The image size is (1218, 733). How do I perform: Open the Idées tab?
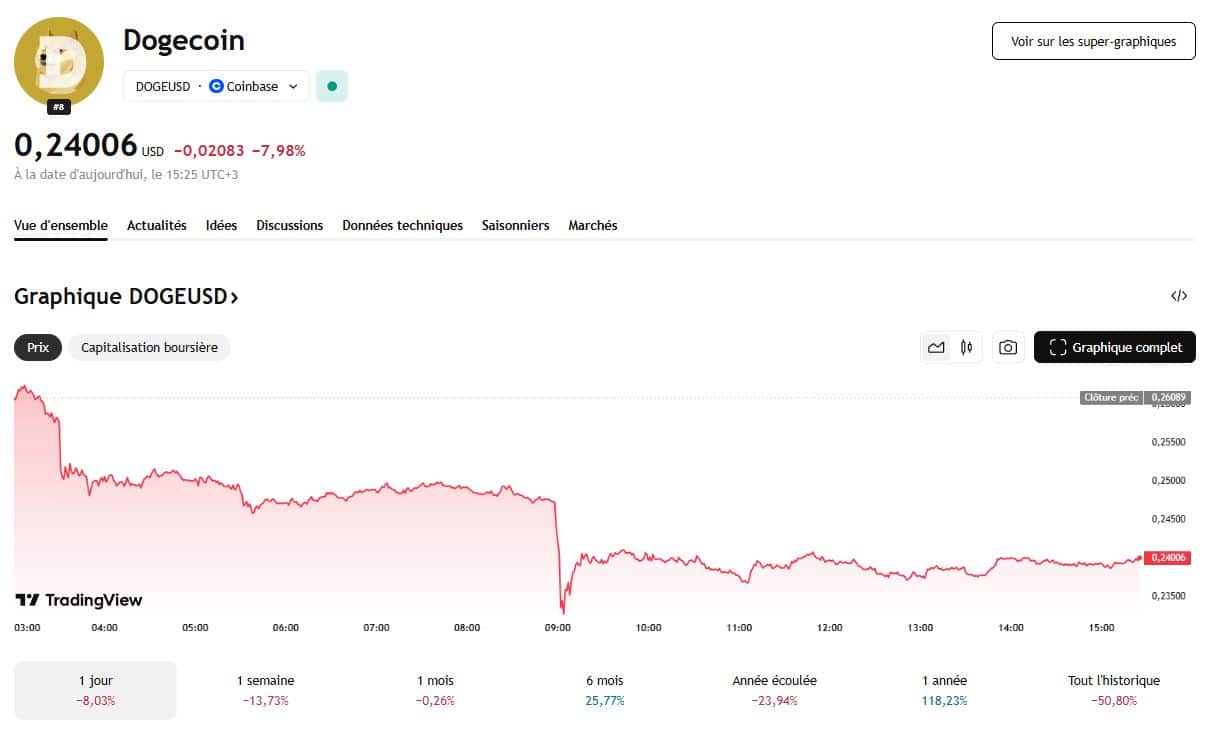tap(221, 225)
